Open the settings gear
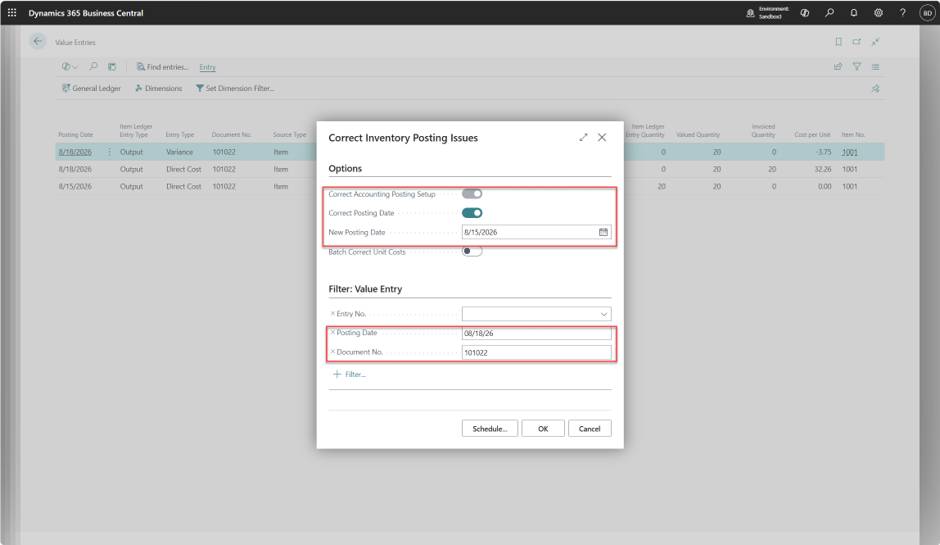This screenshot has width=940, height=545. (x=878, y=13)
